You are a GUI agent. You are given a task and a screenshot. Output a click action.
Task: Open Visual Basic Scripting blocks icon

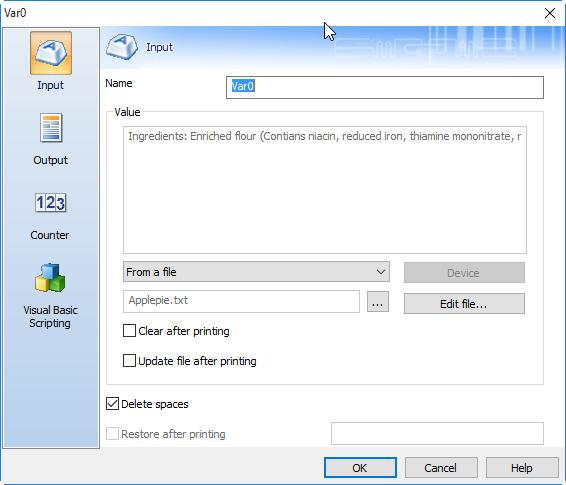tap(50, 278)
